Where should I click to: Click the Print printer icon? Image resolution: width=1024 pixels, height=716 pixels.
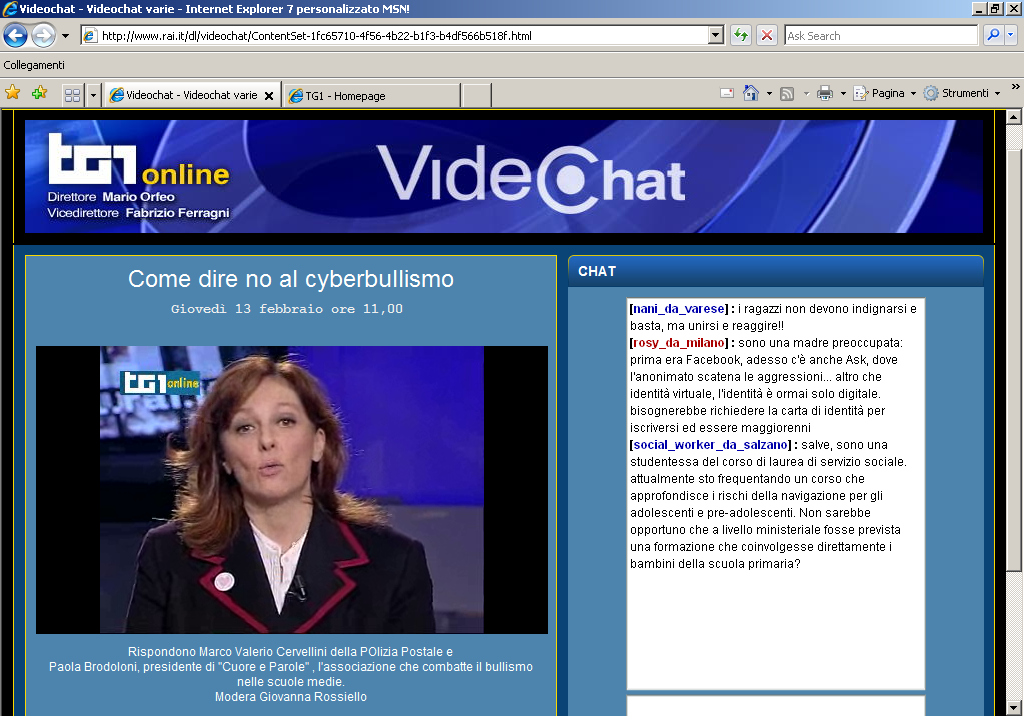tap(825, 93)
